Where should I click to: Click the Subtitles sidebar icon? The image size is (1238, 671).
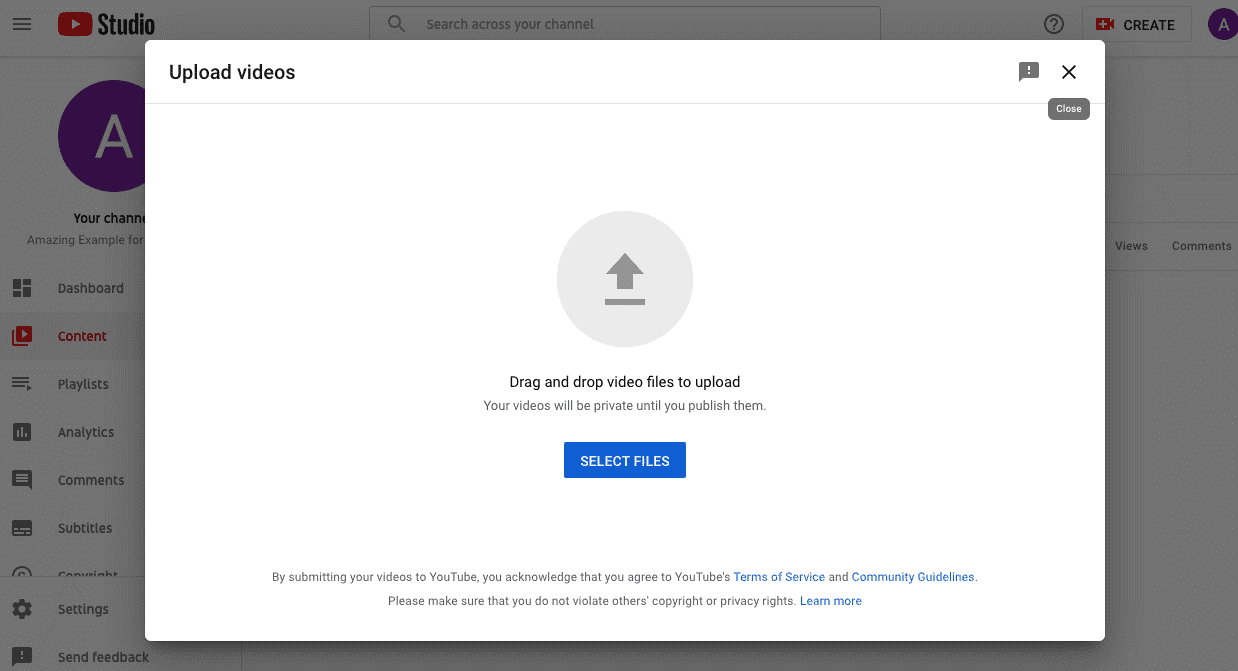(22, 528)
